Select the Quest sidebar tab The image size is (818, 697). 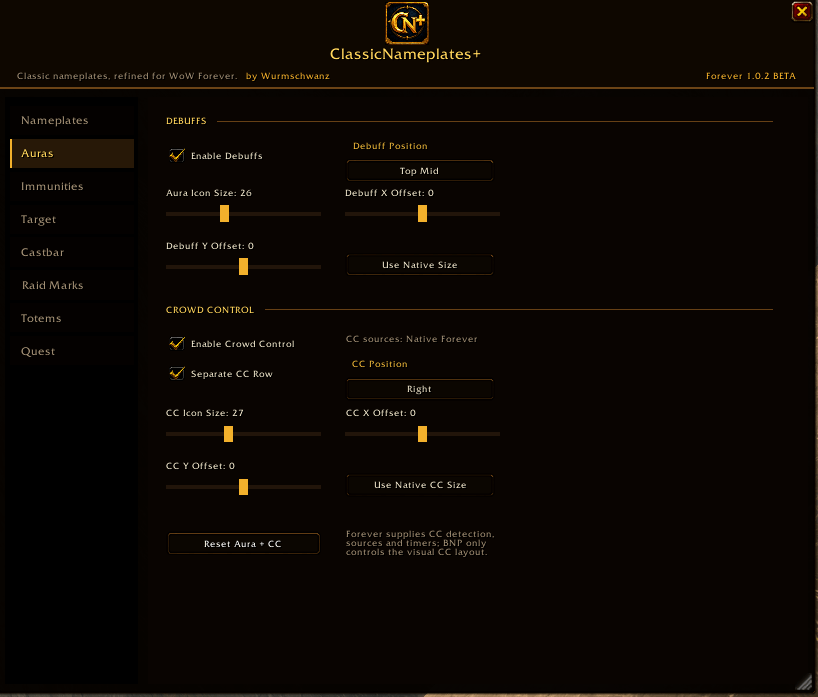(x=72, y=351)
